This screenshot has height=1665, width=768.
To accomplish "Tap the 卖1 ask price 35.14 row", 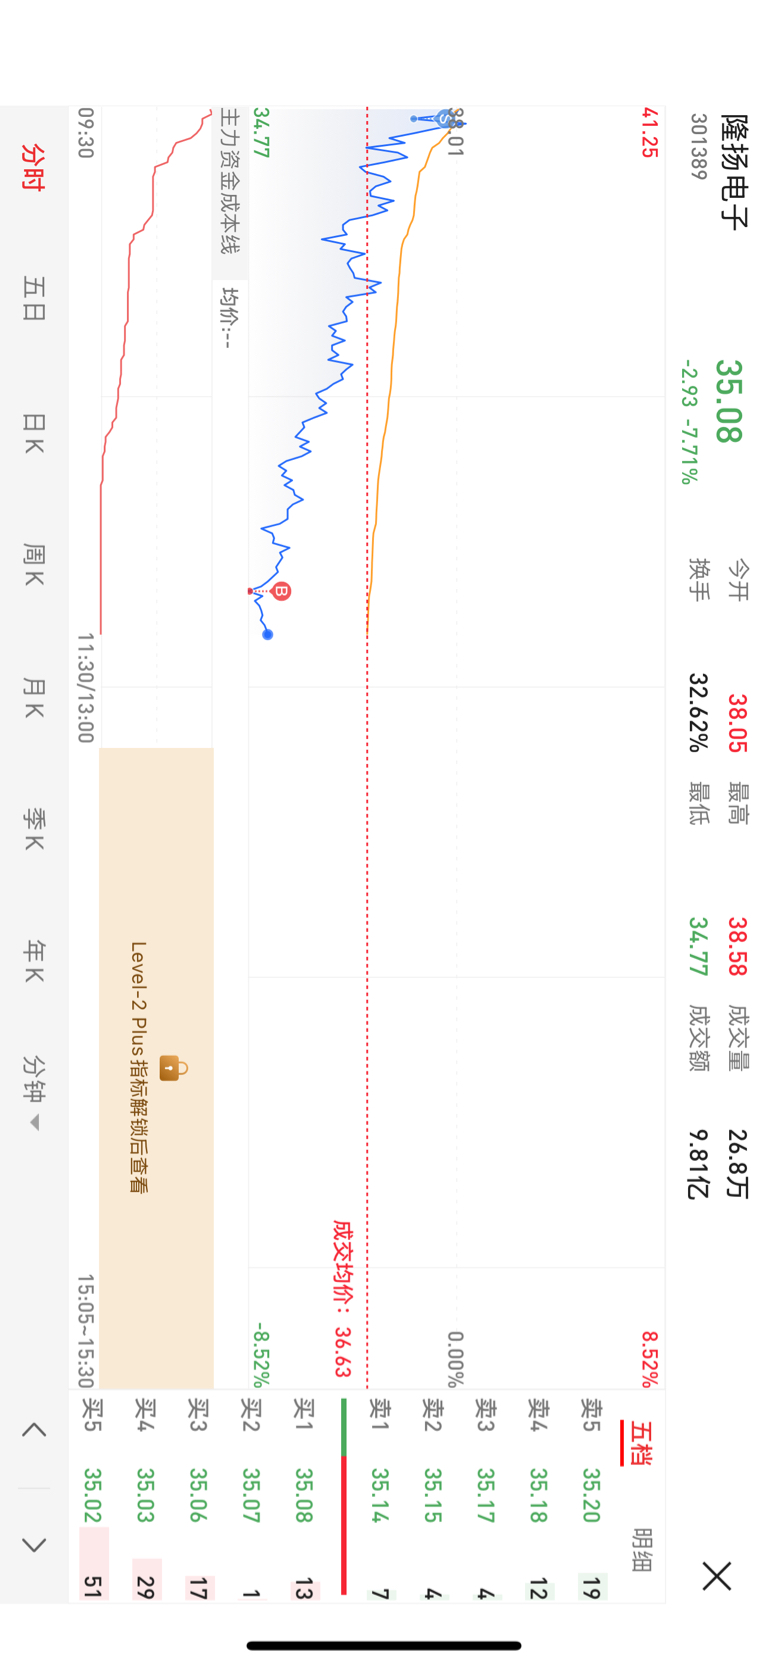I will pos(380,1496).
